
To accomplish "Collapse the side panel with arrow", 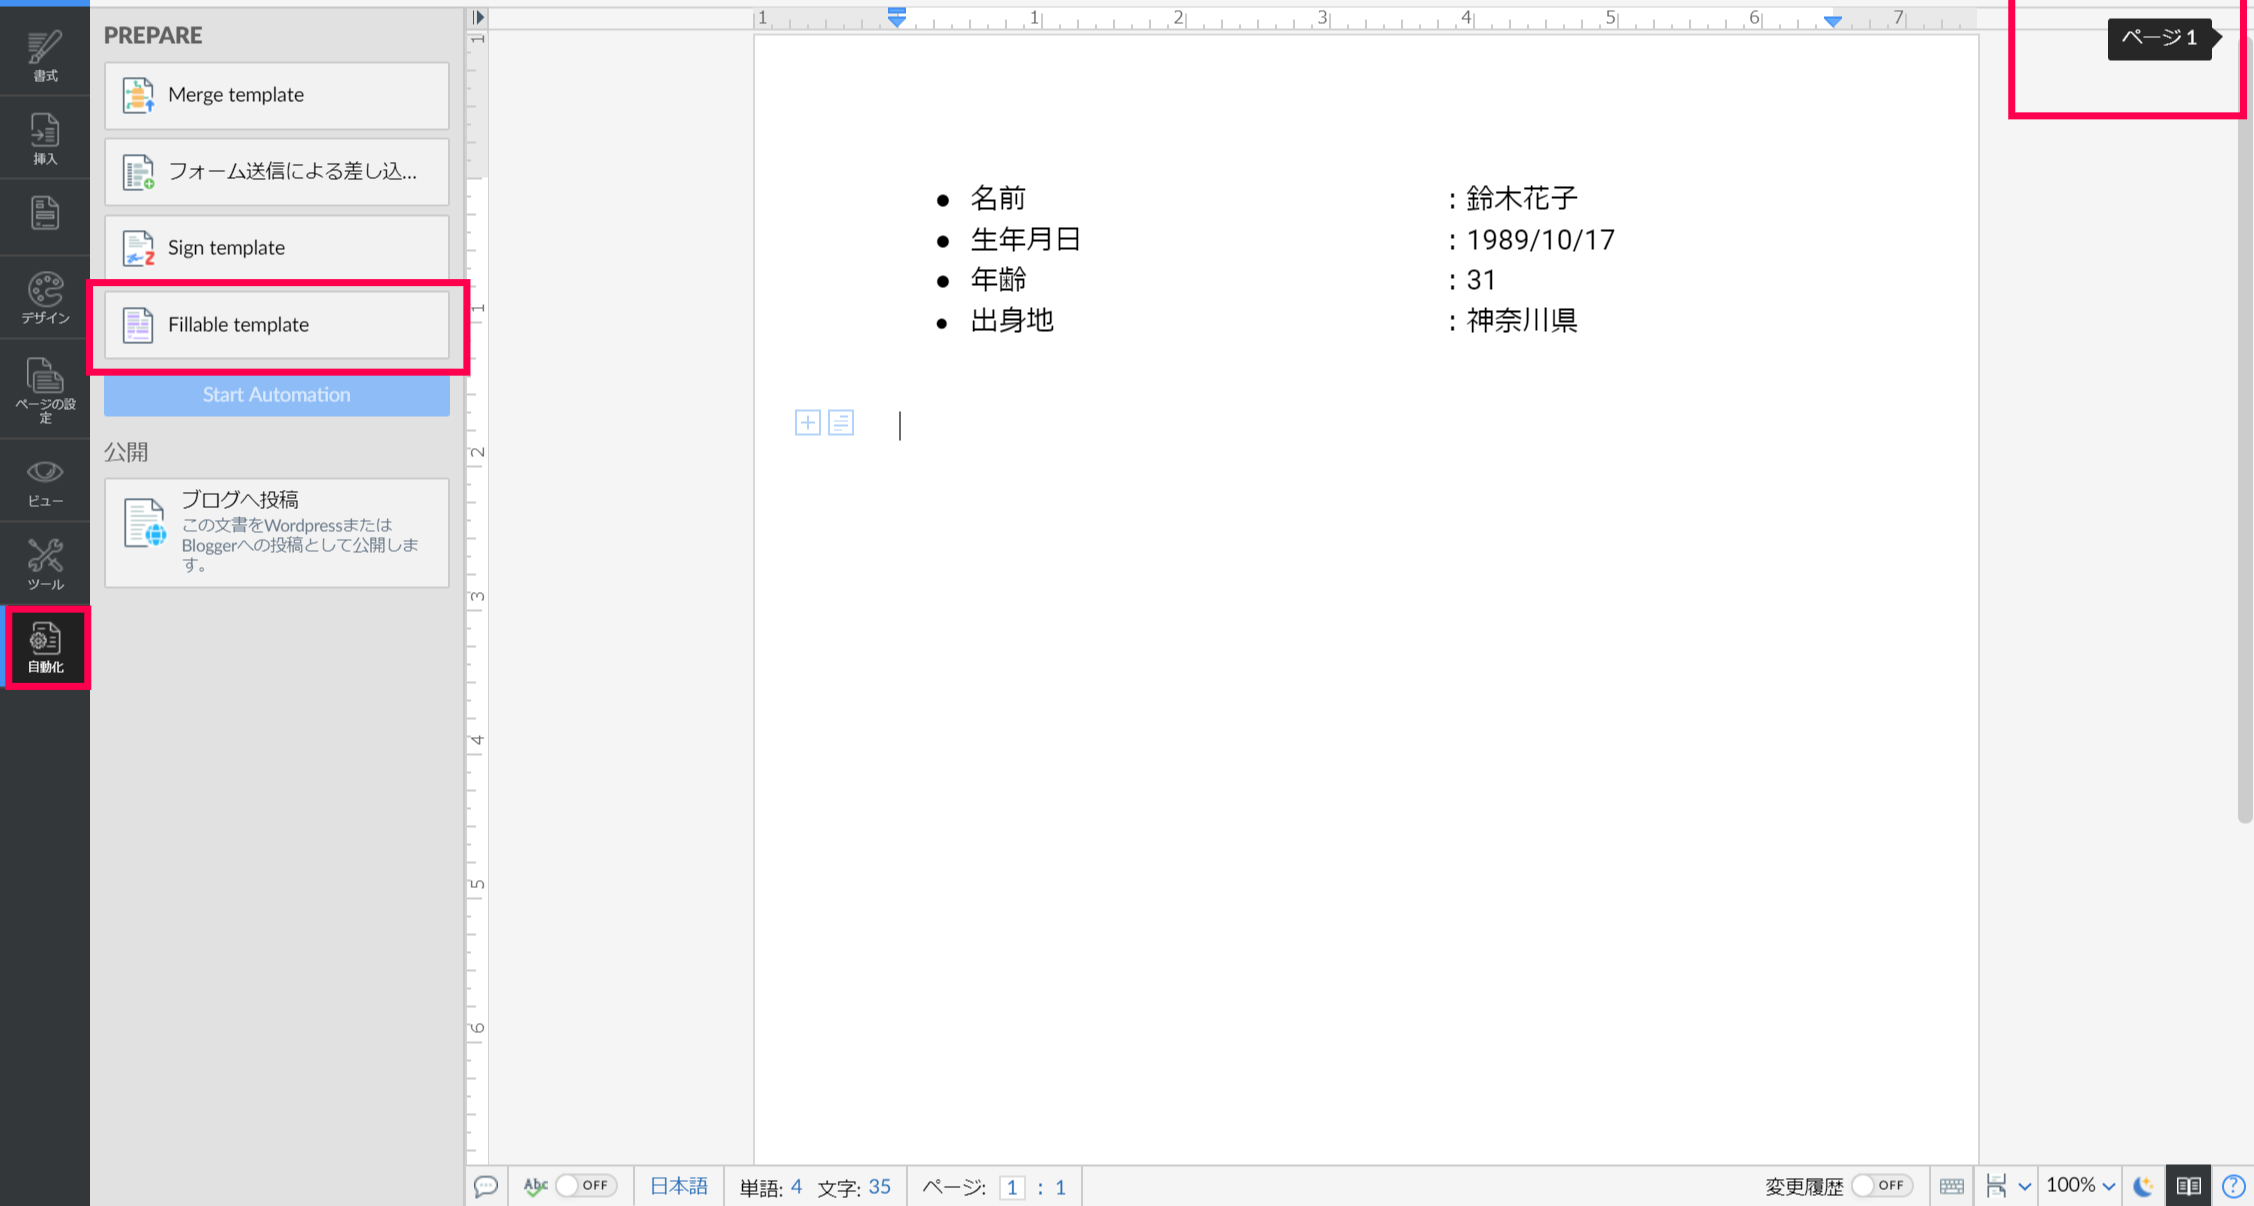I will click(x=478, y=17).
